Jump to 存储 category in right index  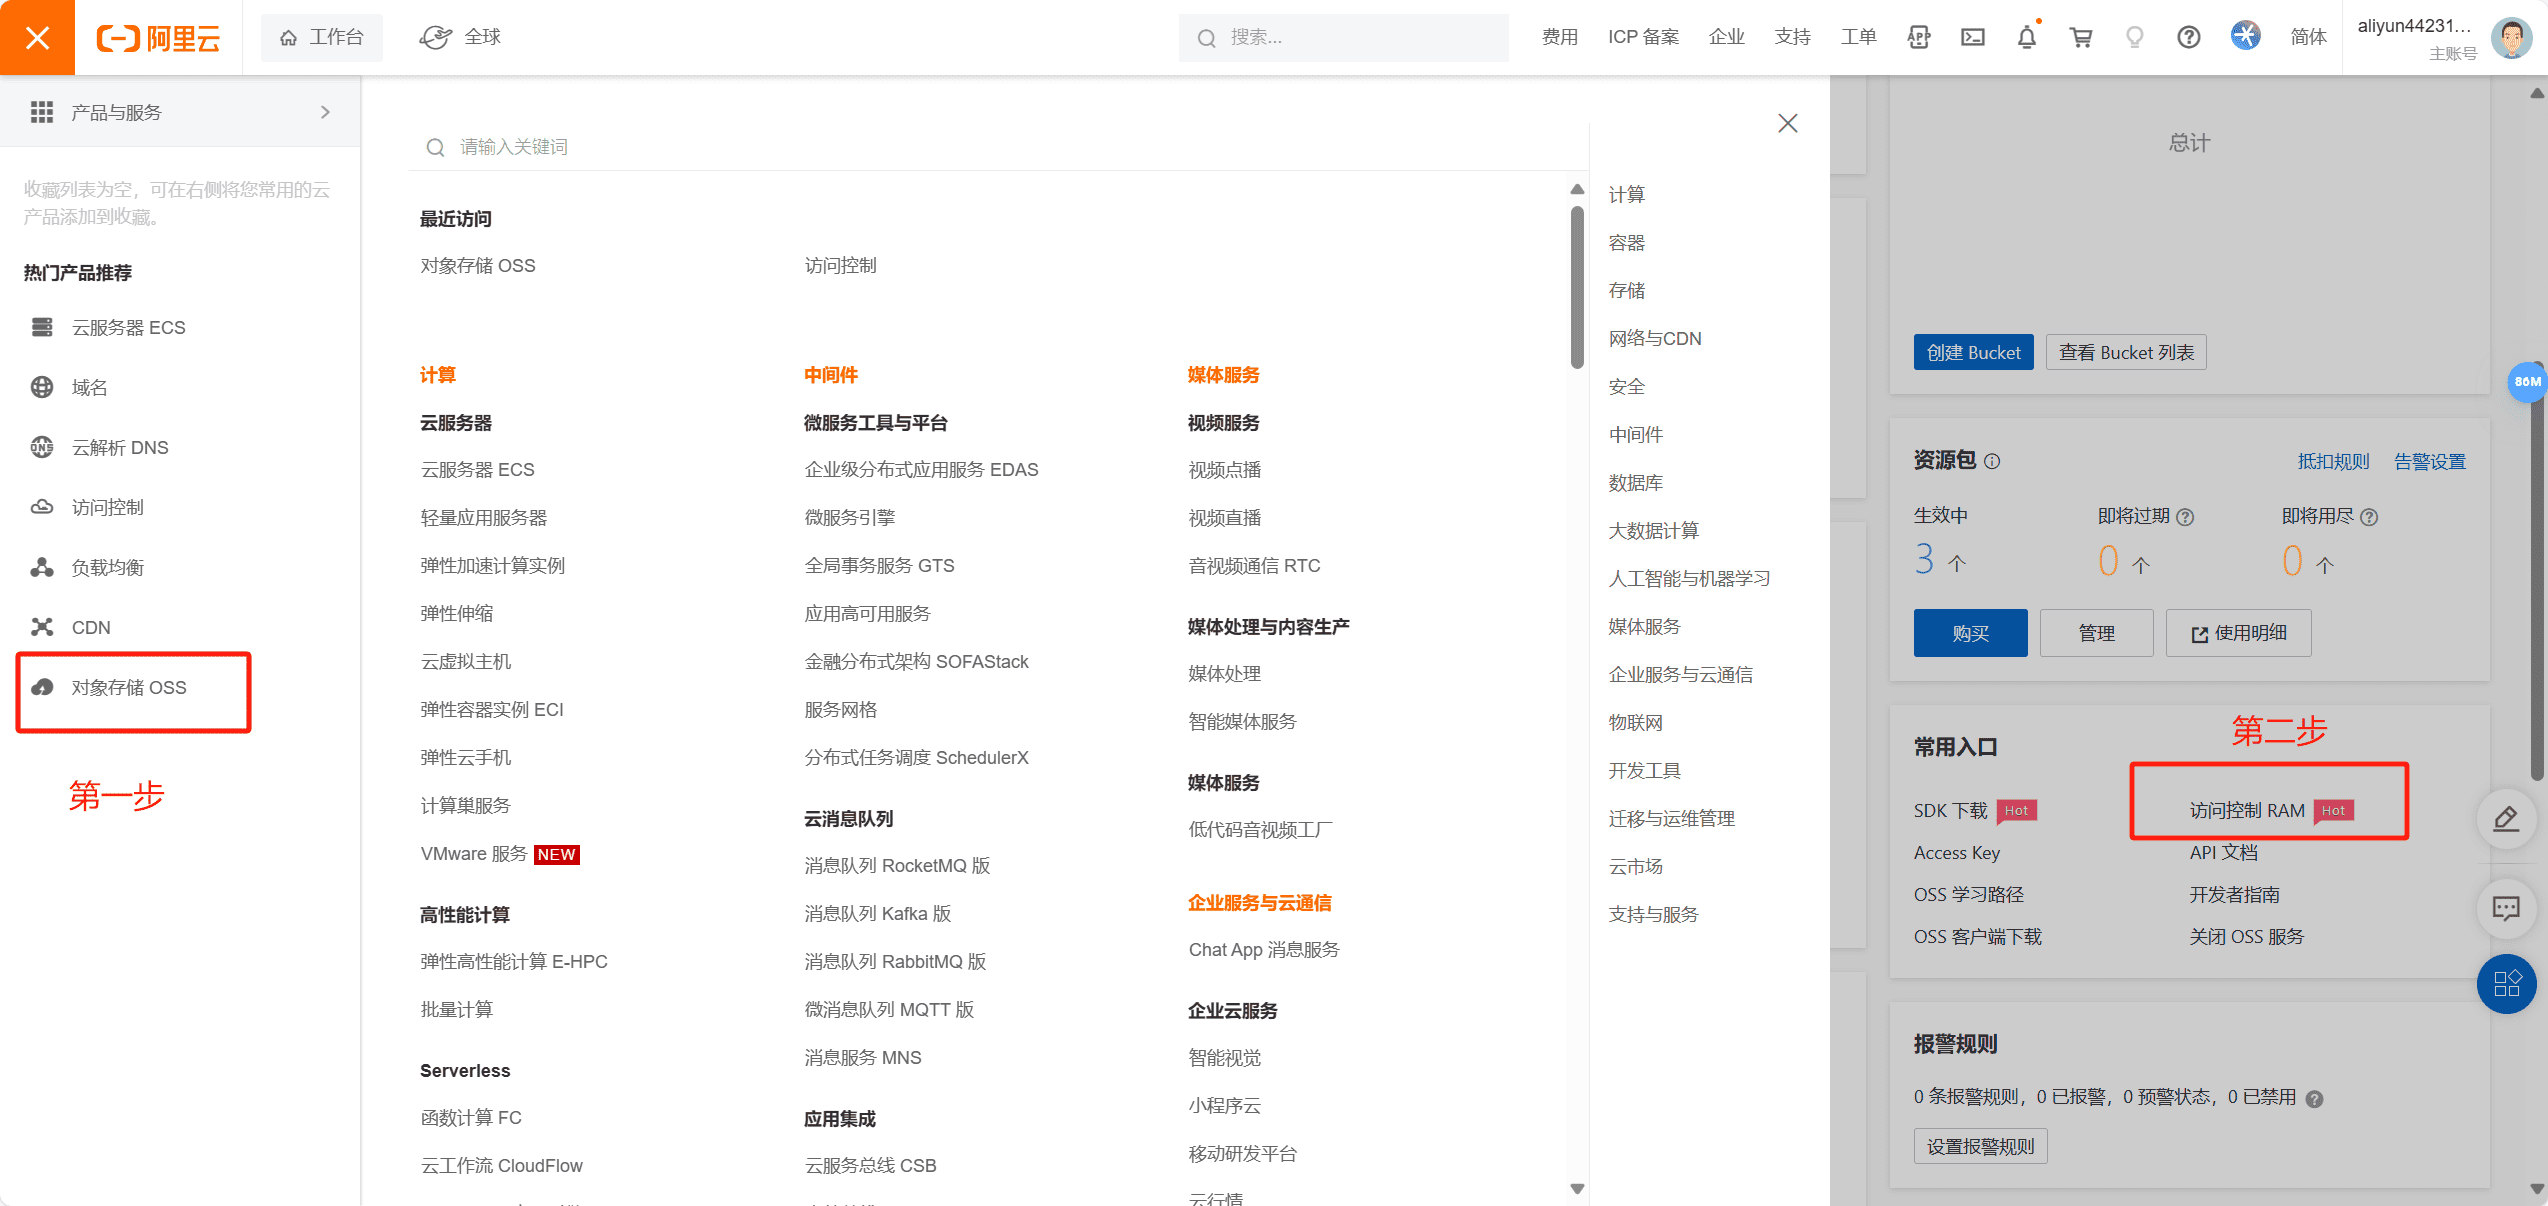1626,290
